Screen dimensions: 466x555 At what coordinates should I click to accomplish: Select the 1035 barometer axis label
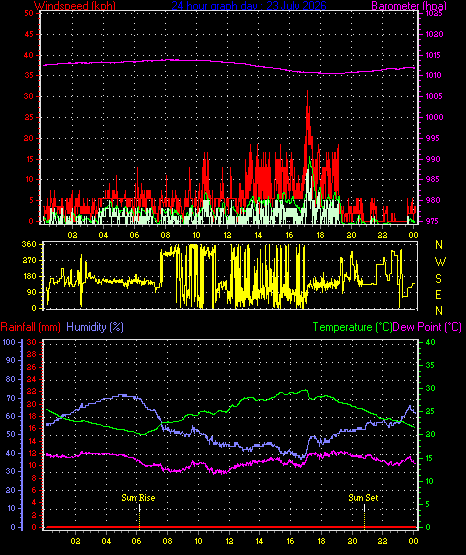(x=434, y=13)
